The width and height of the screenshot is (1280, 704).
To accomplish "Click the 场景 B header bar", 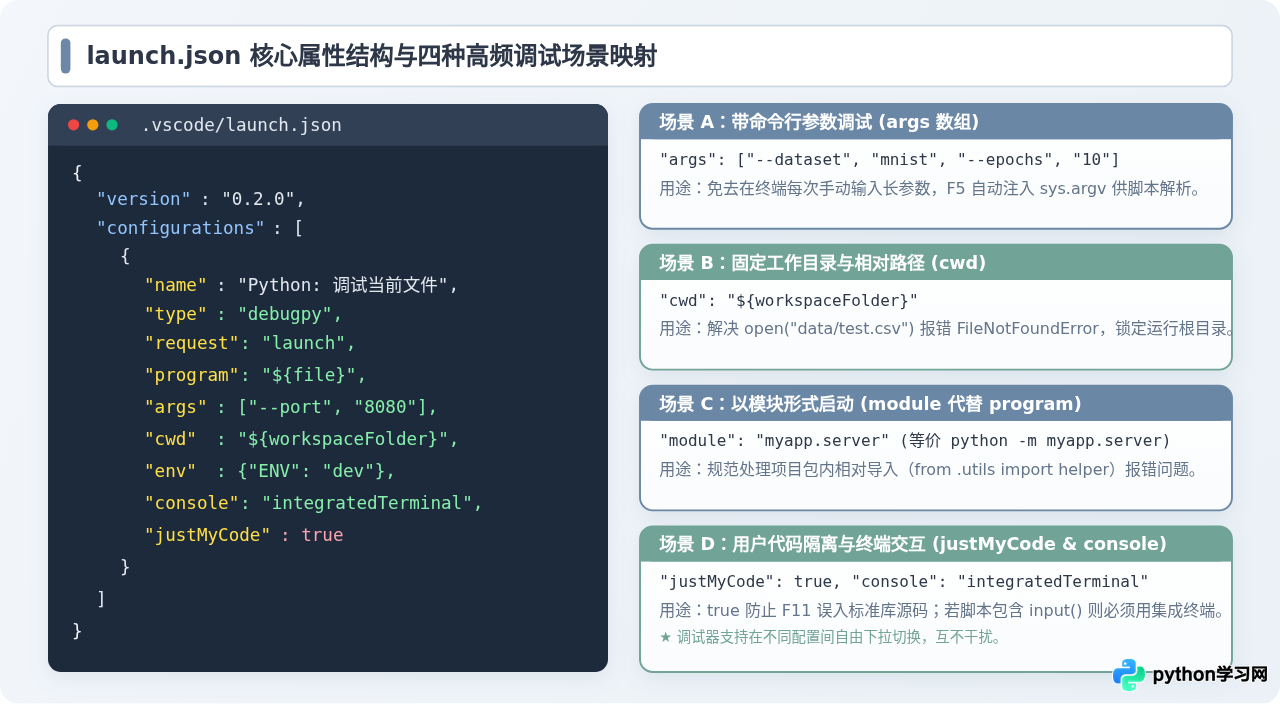I will click(x=936, y=262).
